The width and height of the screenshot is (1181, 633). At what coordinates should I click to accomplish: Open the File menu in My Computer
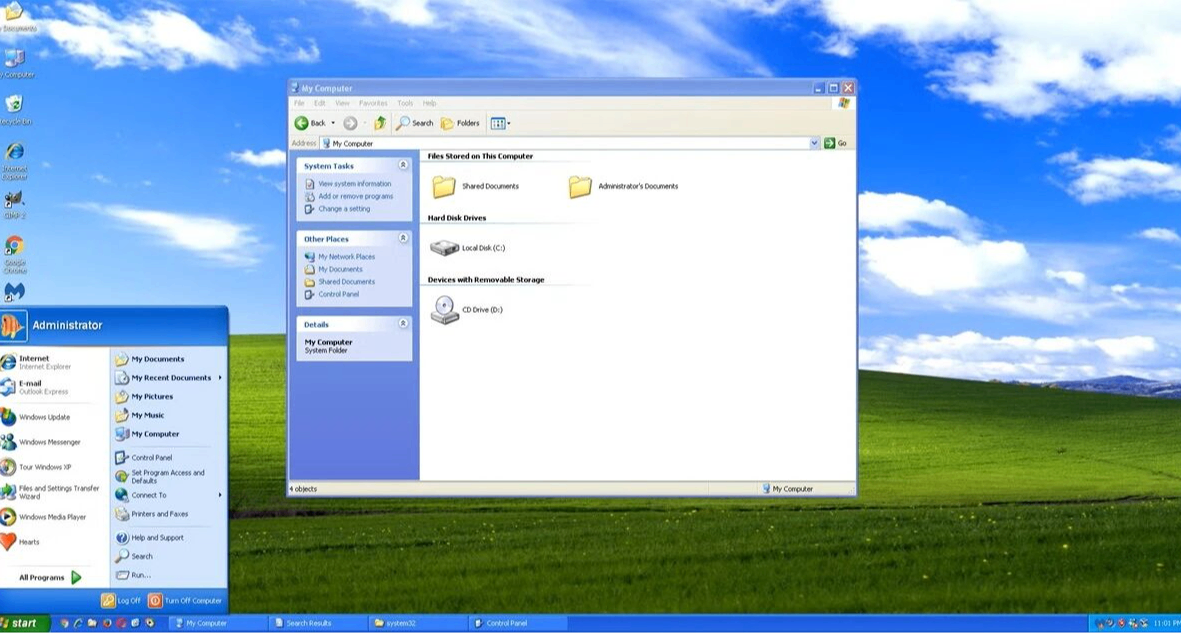click(299, 103)
